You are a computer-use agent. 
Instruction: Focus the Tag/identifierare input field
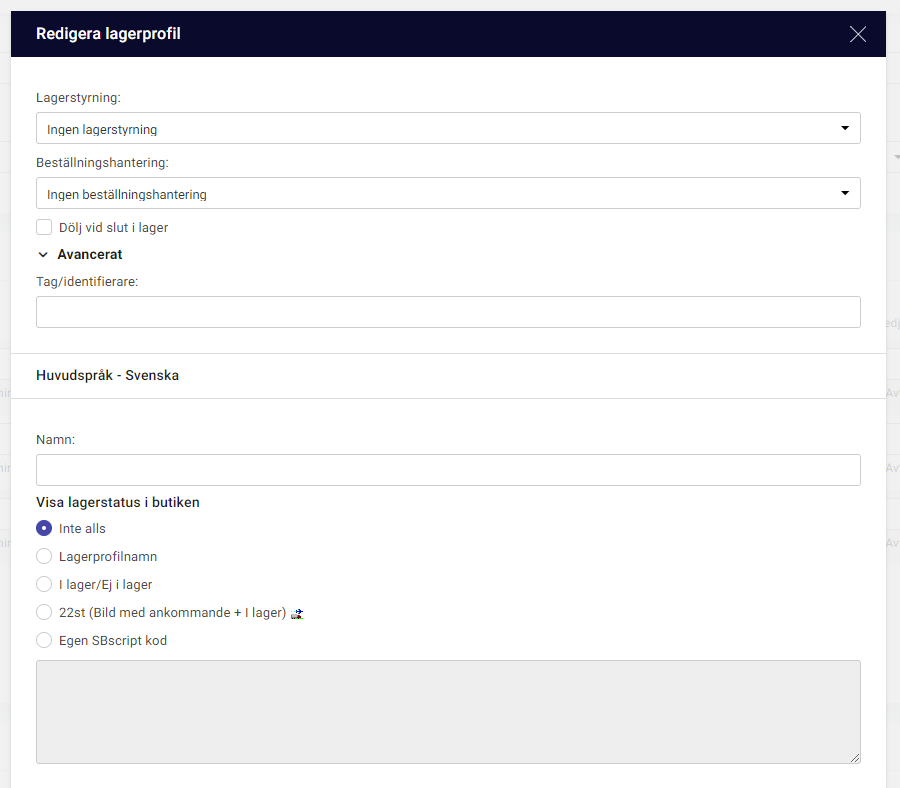point(448,312)
